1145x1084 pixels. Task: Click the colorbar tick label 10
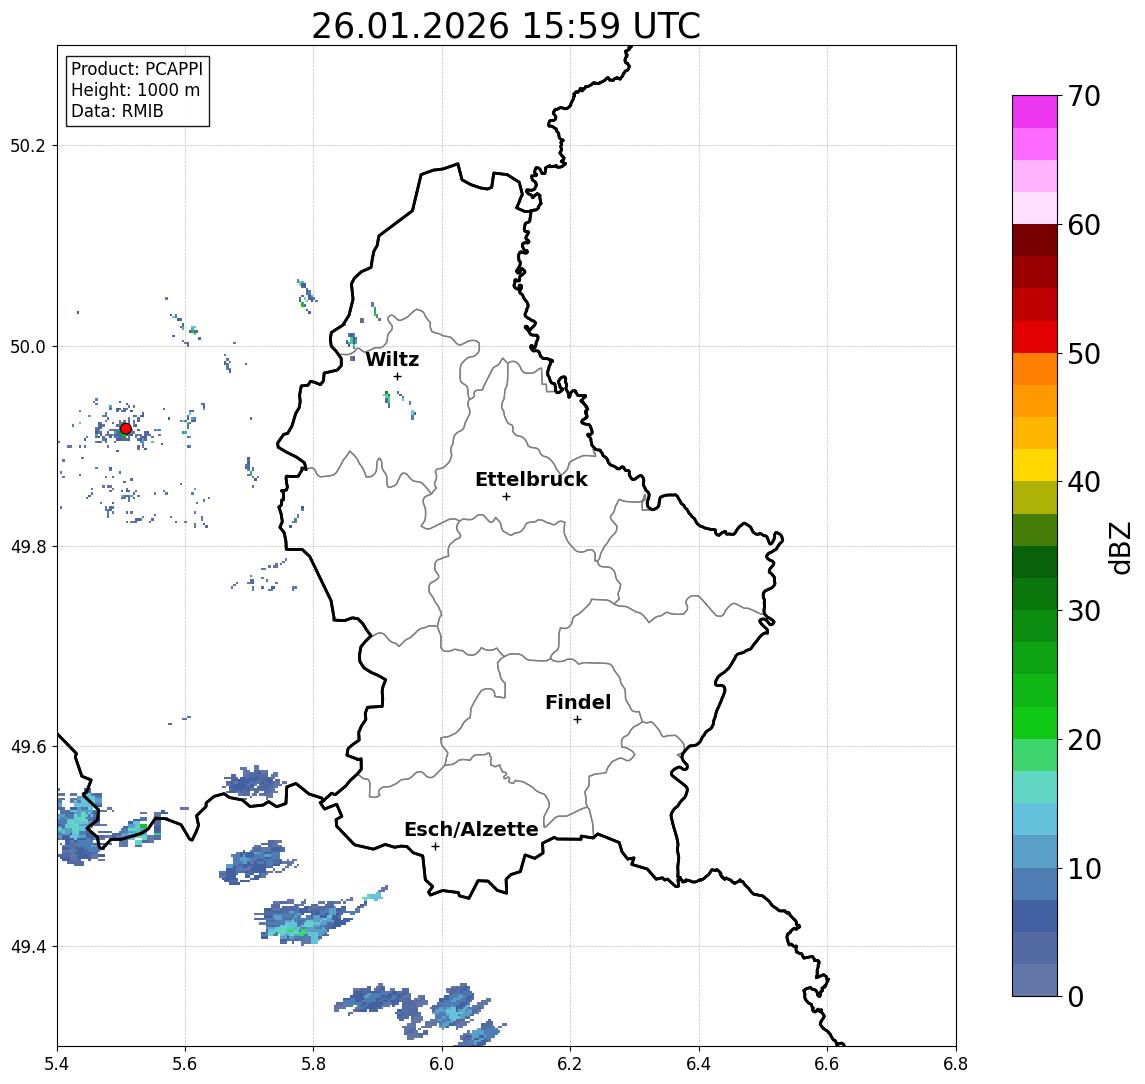pyautogui.click(x=1084, y=869)
